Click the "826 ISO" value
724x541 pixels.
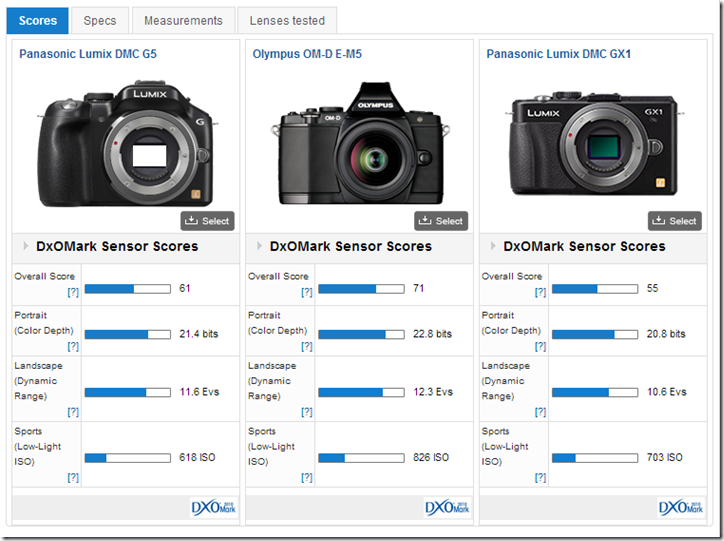[431, 457]
